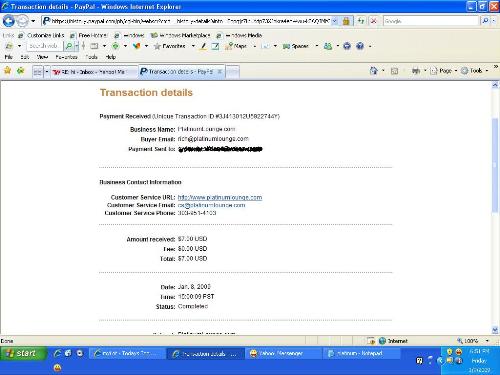Select the Completed status text

click(193, 306)
